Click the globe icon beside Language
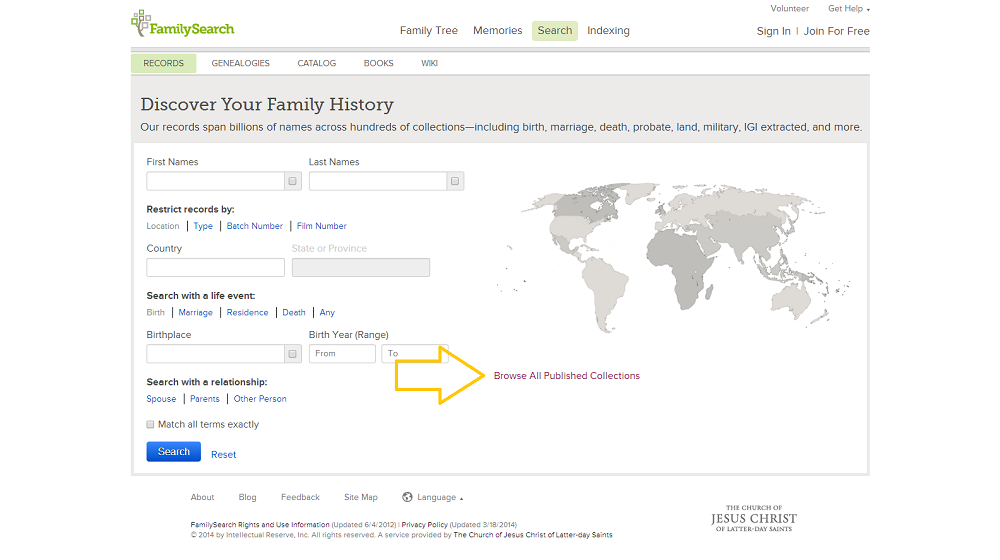The width and height of the screenshot is (1000, 560). (x=407, y=497)
